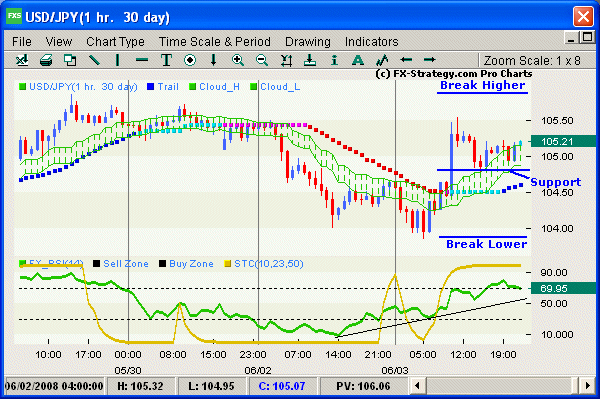Click the bold A annotation icon
Viewport: 600px width, 399px height.
(358, 60)
